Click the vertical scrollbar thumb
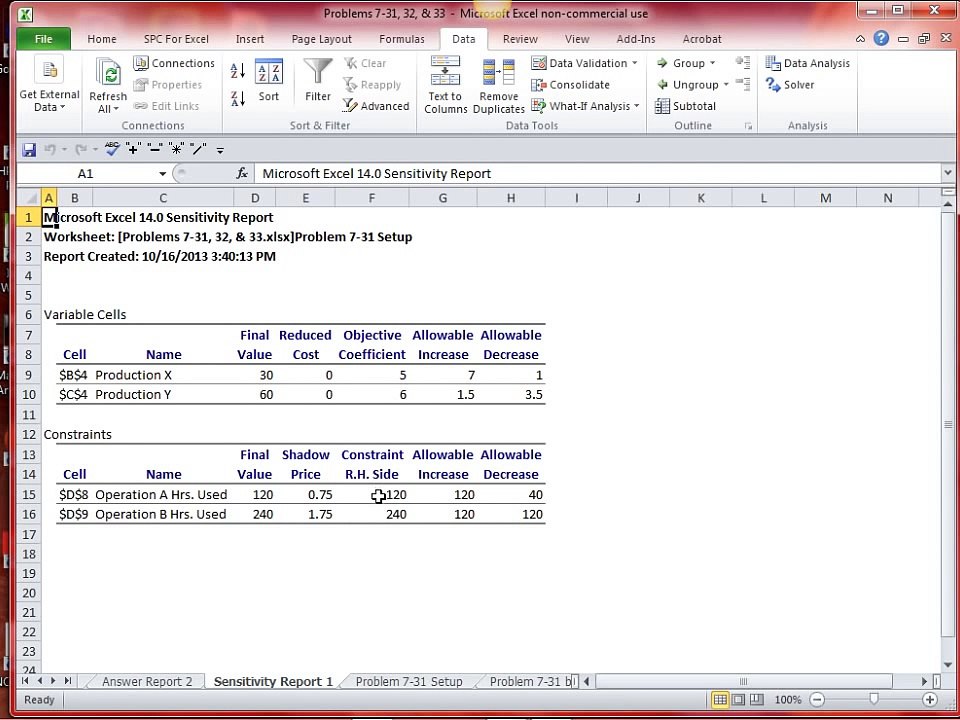The image size is (960, 720). pos(948,424)
